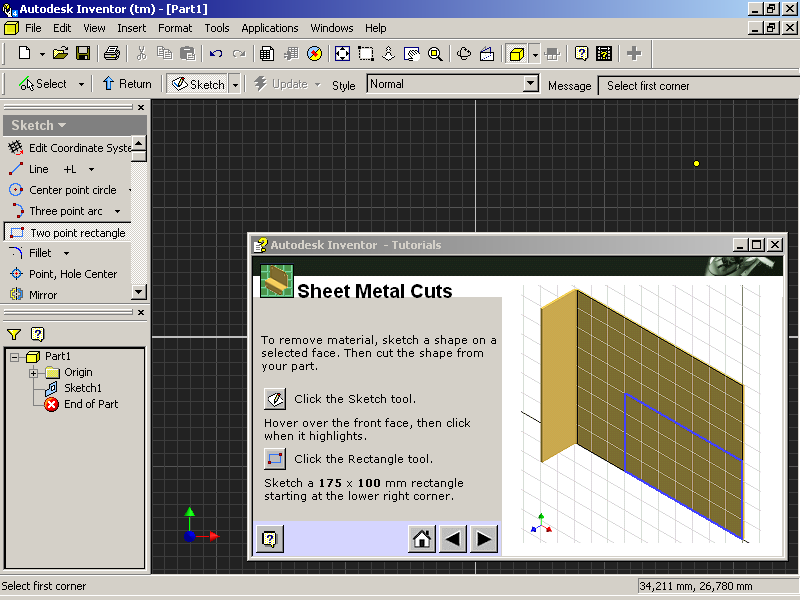Save the part with the floppy icon
The height and width of the screenshot is (600, 800).
83,53
